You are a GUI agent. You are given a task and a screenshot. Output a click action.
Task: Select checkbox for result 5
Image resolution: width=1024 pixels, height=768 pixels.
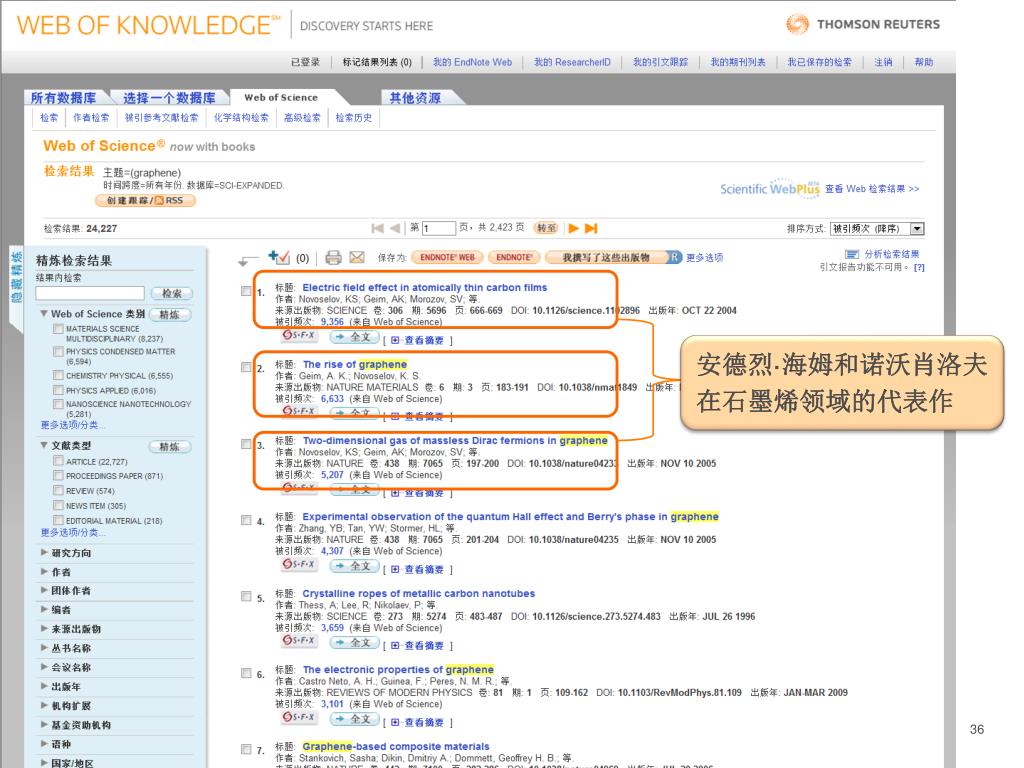tap(246, 596)
